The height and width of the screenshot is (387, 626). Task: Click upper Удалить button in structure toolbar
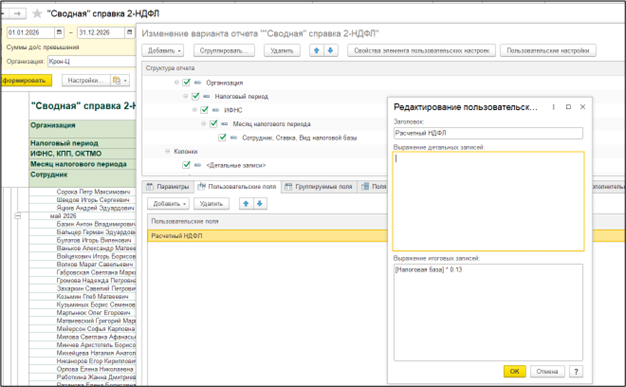coord(282,51)
